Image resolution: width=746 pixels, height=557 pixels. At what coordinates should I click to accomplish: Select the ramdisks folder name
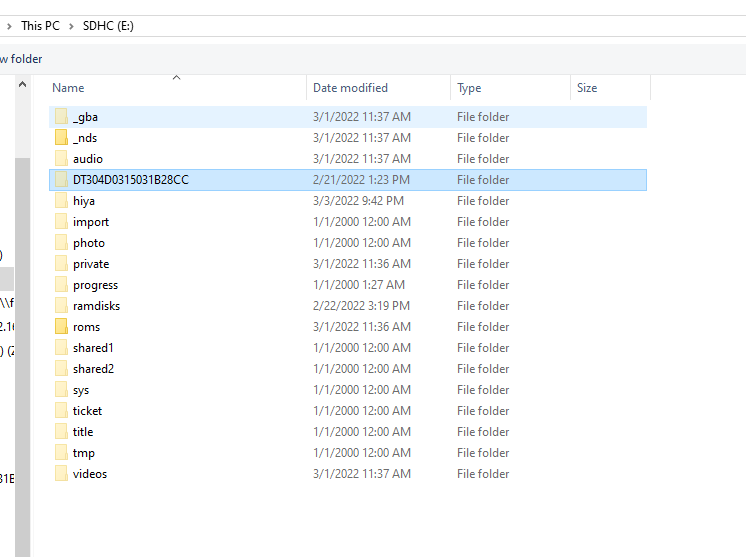pyautogui.click(x=97, y=306)
